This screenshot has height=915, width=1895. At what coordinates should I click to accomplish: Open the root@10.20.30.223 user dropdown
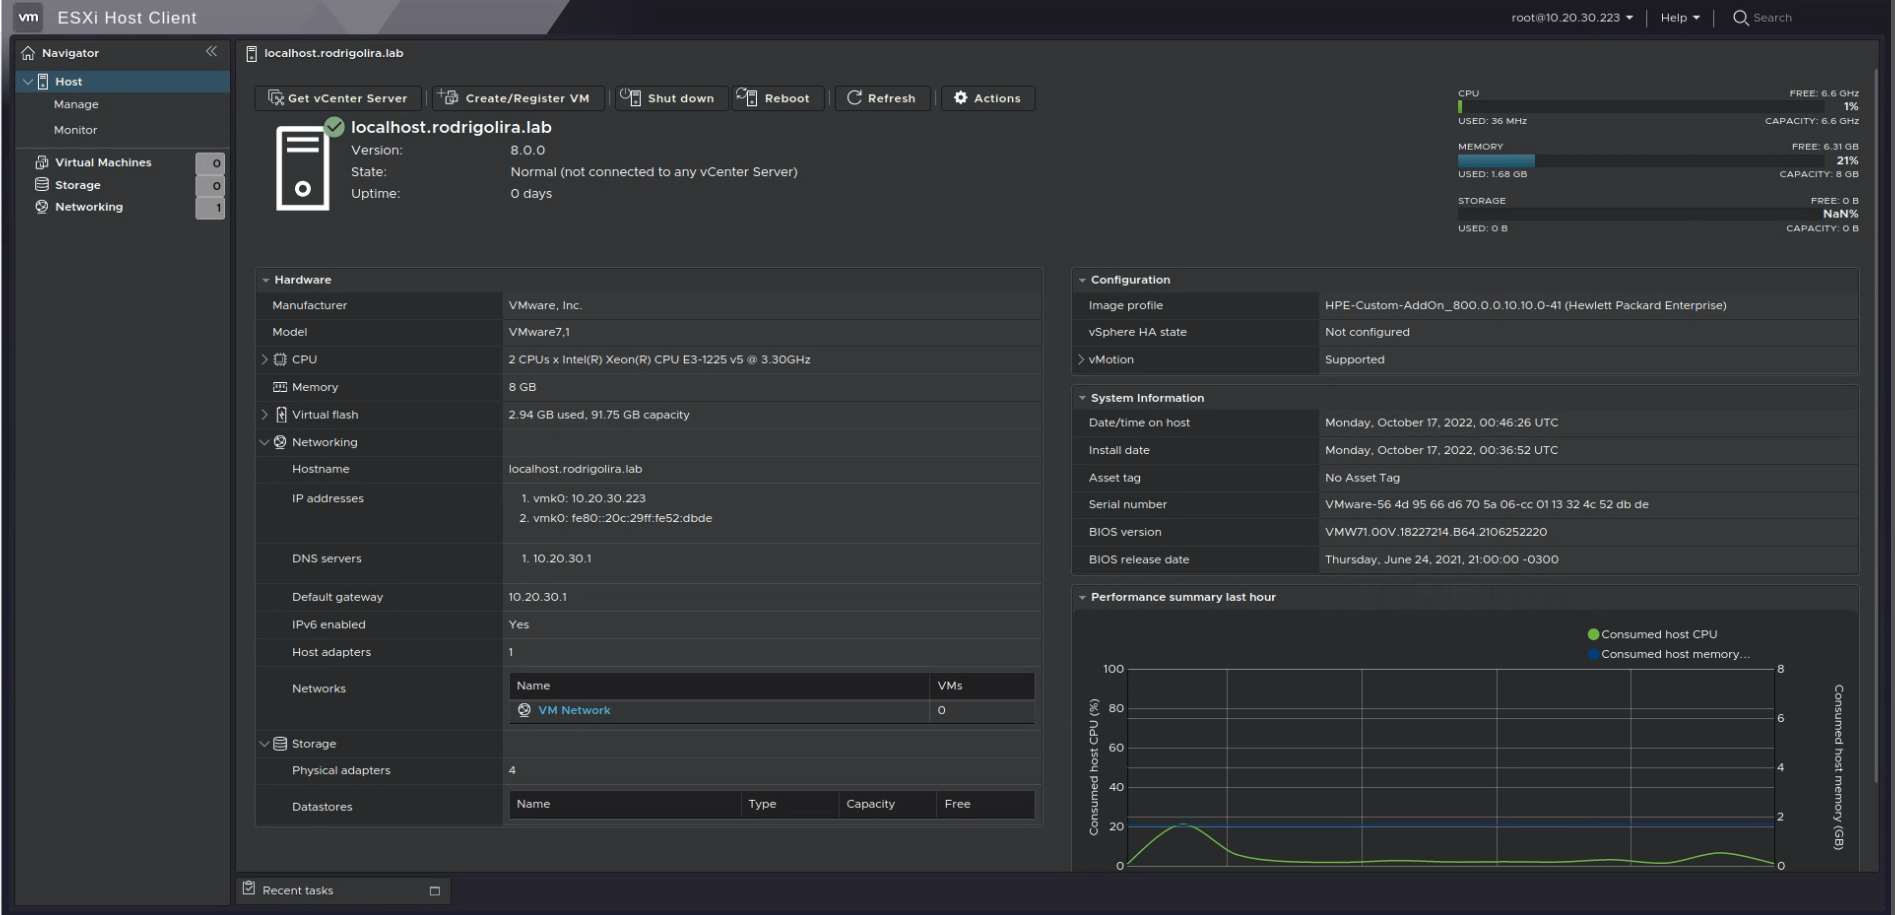(x=1571, y=18)
